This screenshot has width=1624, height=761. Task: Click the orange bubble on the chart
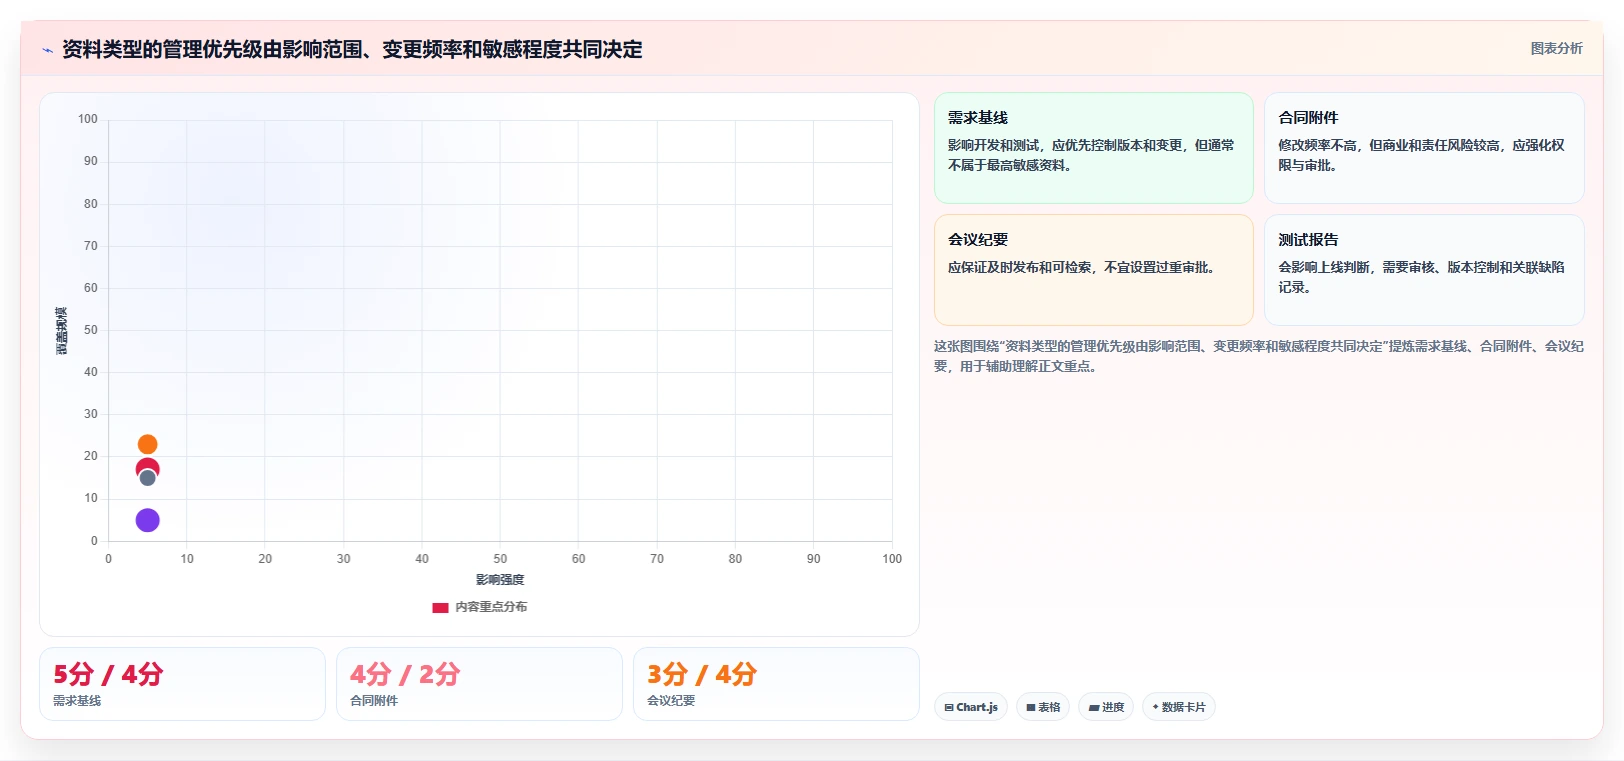pyautogui.click(x=147, y=444)
